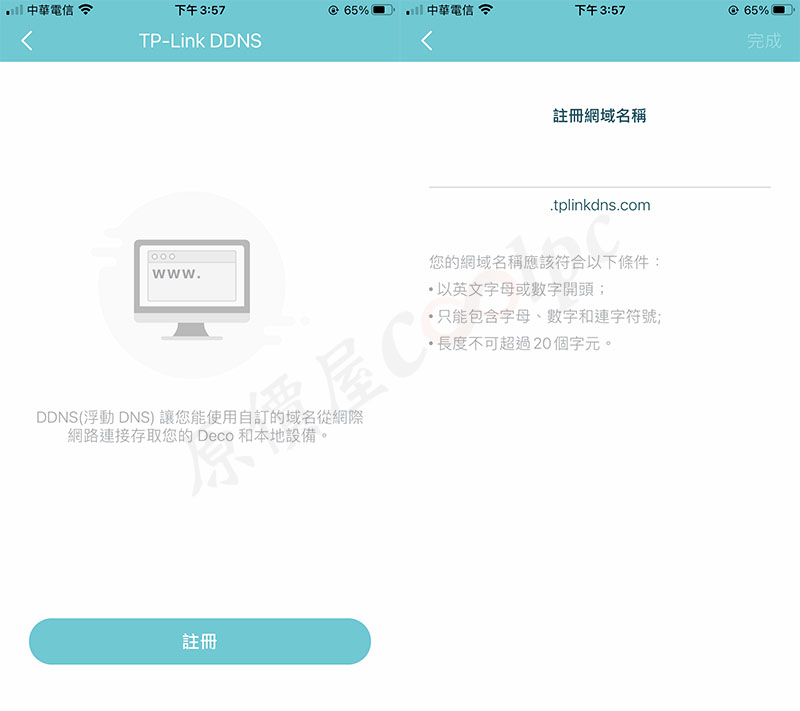The height and width of the screenshot is (711, 800).
Task: Tap 下午 3:57 clock on TP-Link DDNS screen
Action: pos(200,10)
